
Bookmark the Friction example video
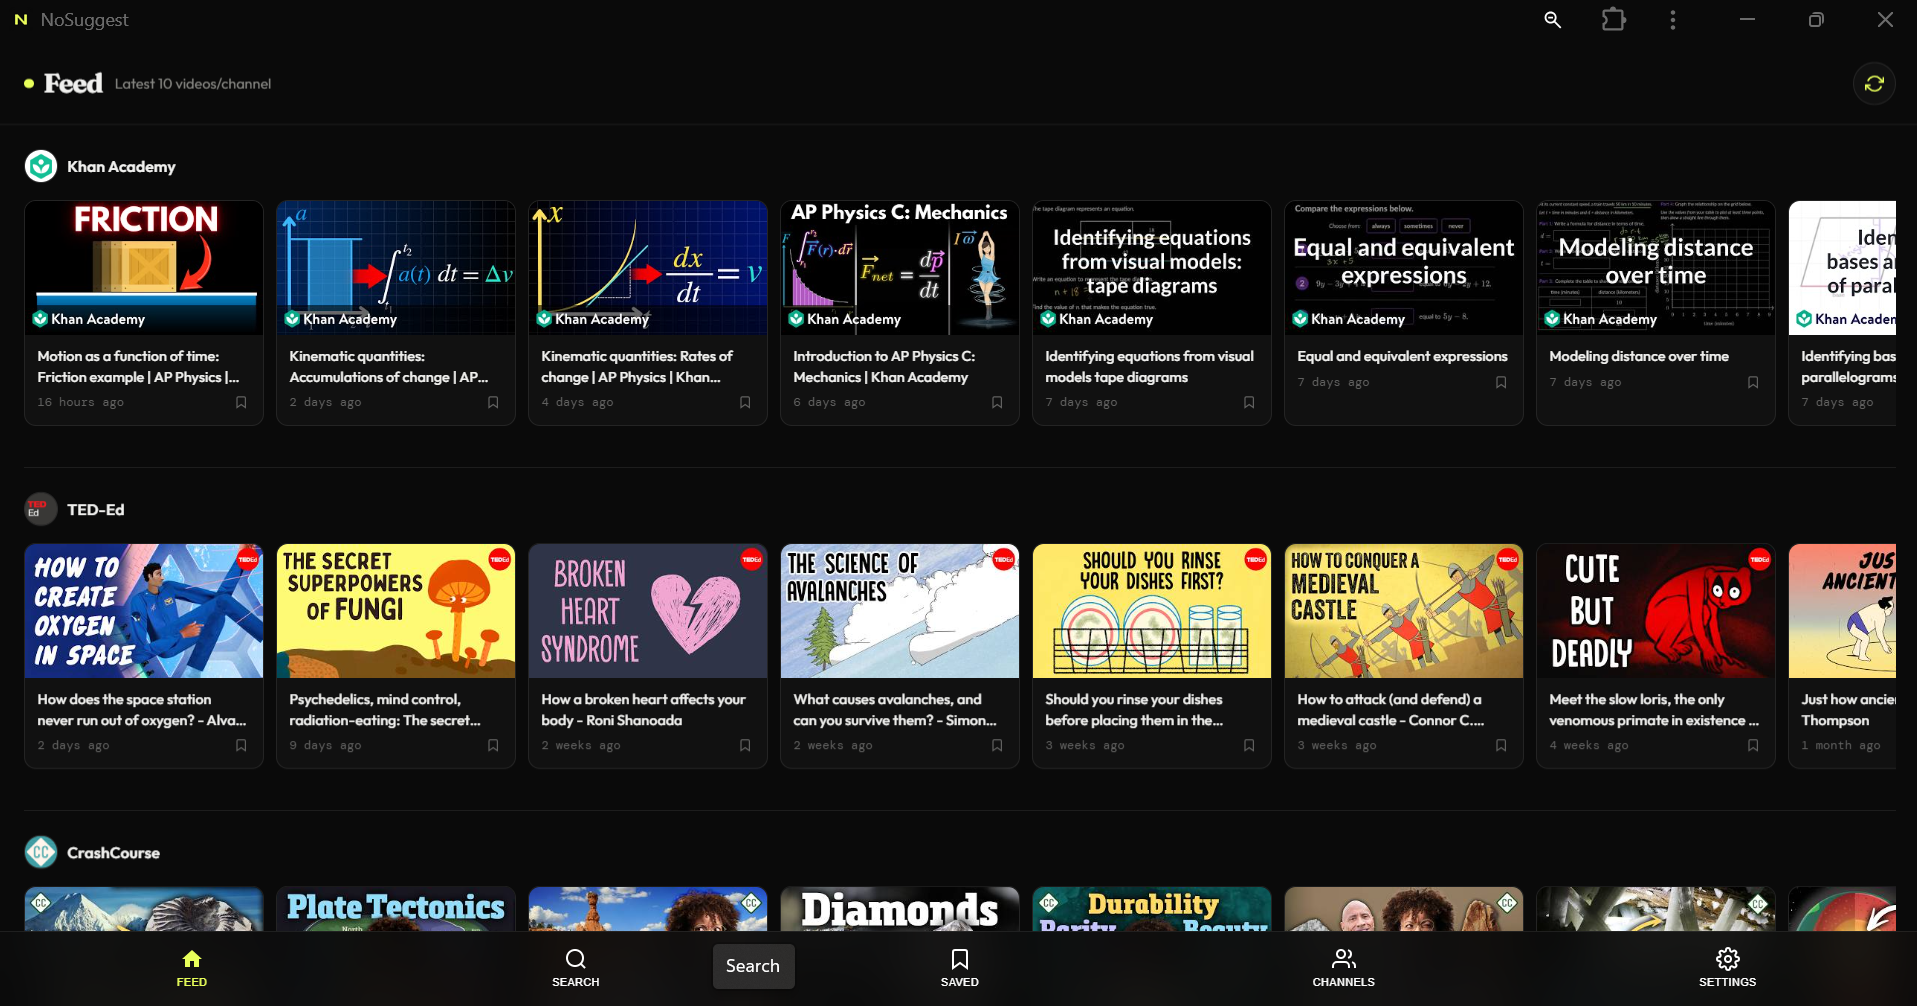(241, 402)
